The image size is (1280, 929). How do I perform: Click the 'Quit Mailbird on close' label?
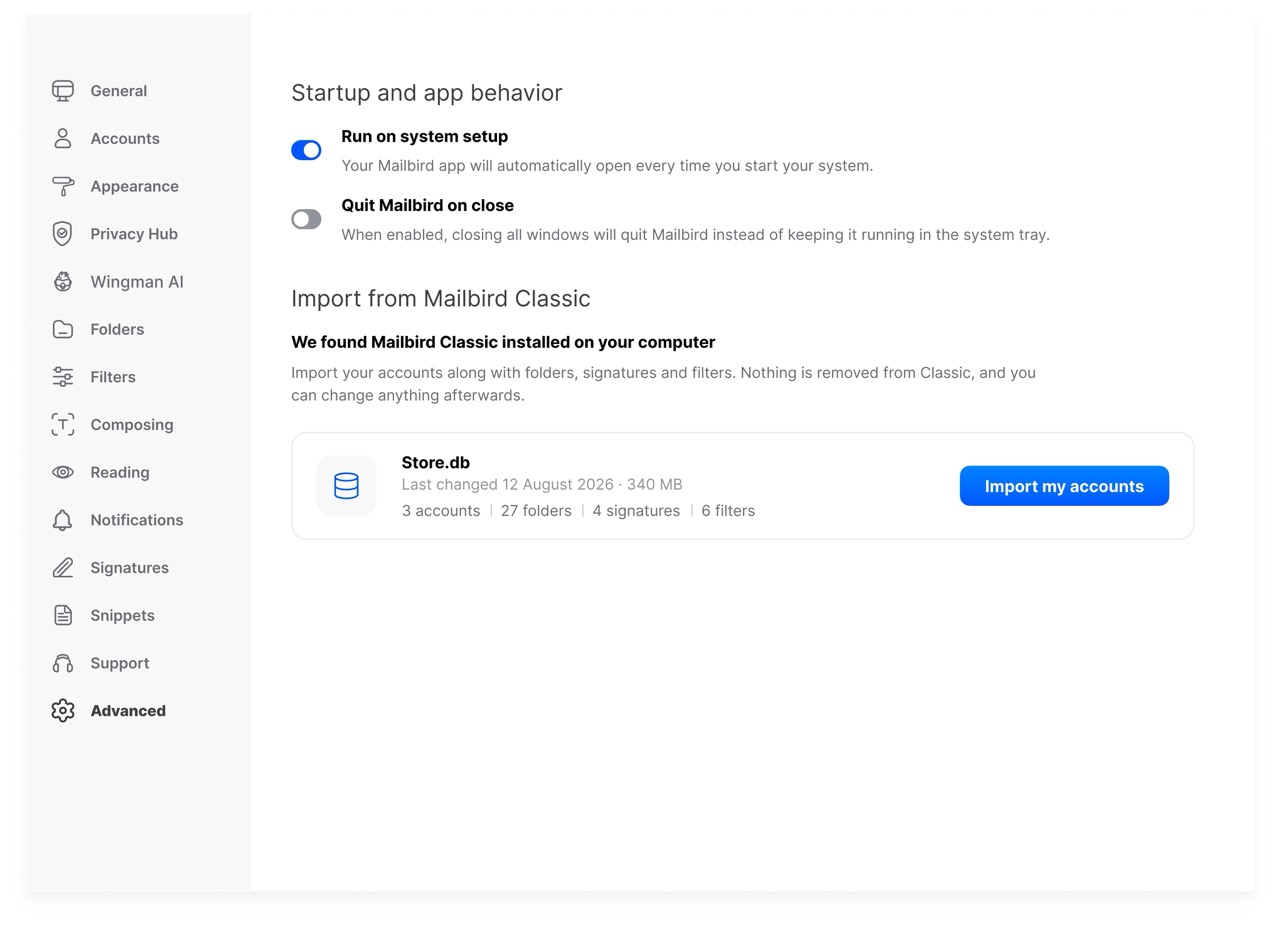[427, 206]
